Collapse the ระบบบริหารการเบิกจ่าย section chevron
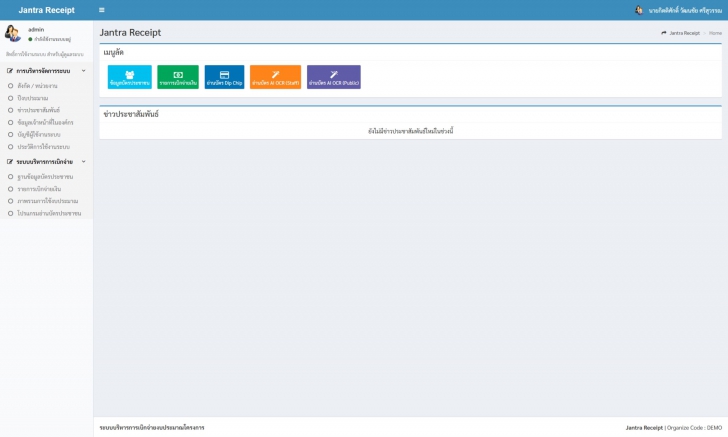Viewport: 728px width, 437px height. pyautogui.click(x=84, y=162)
